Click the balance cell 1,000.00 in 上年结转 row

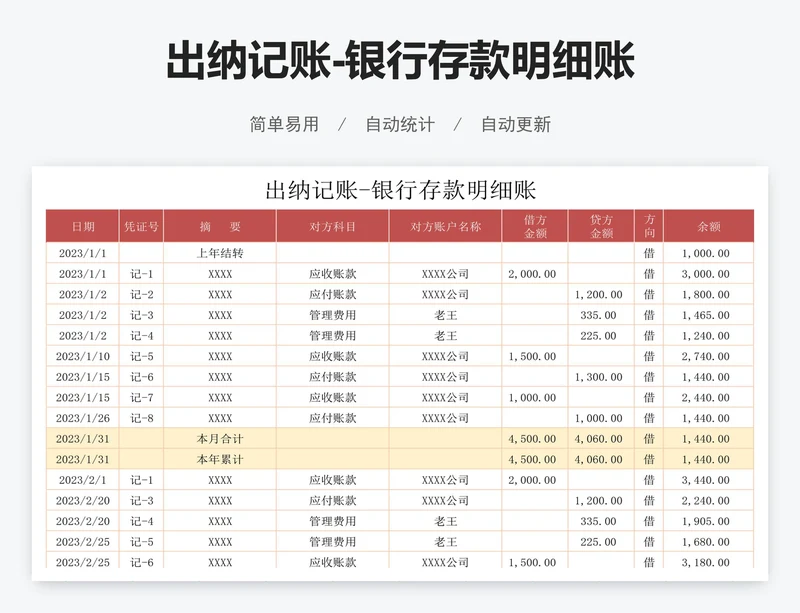click(709, 253)
